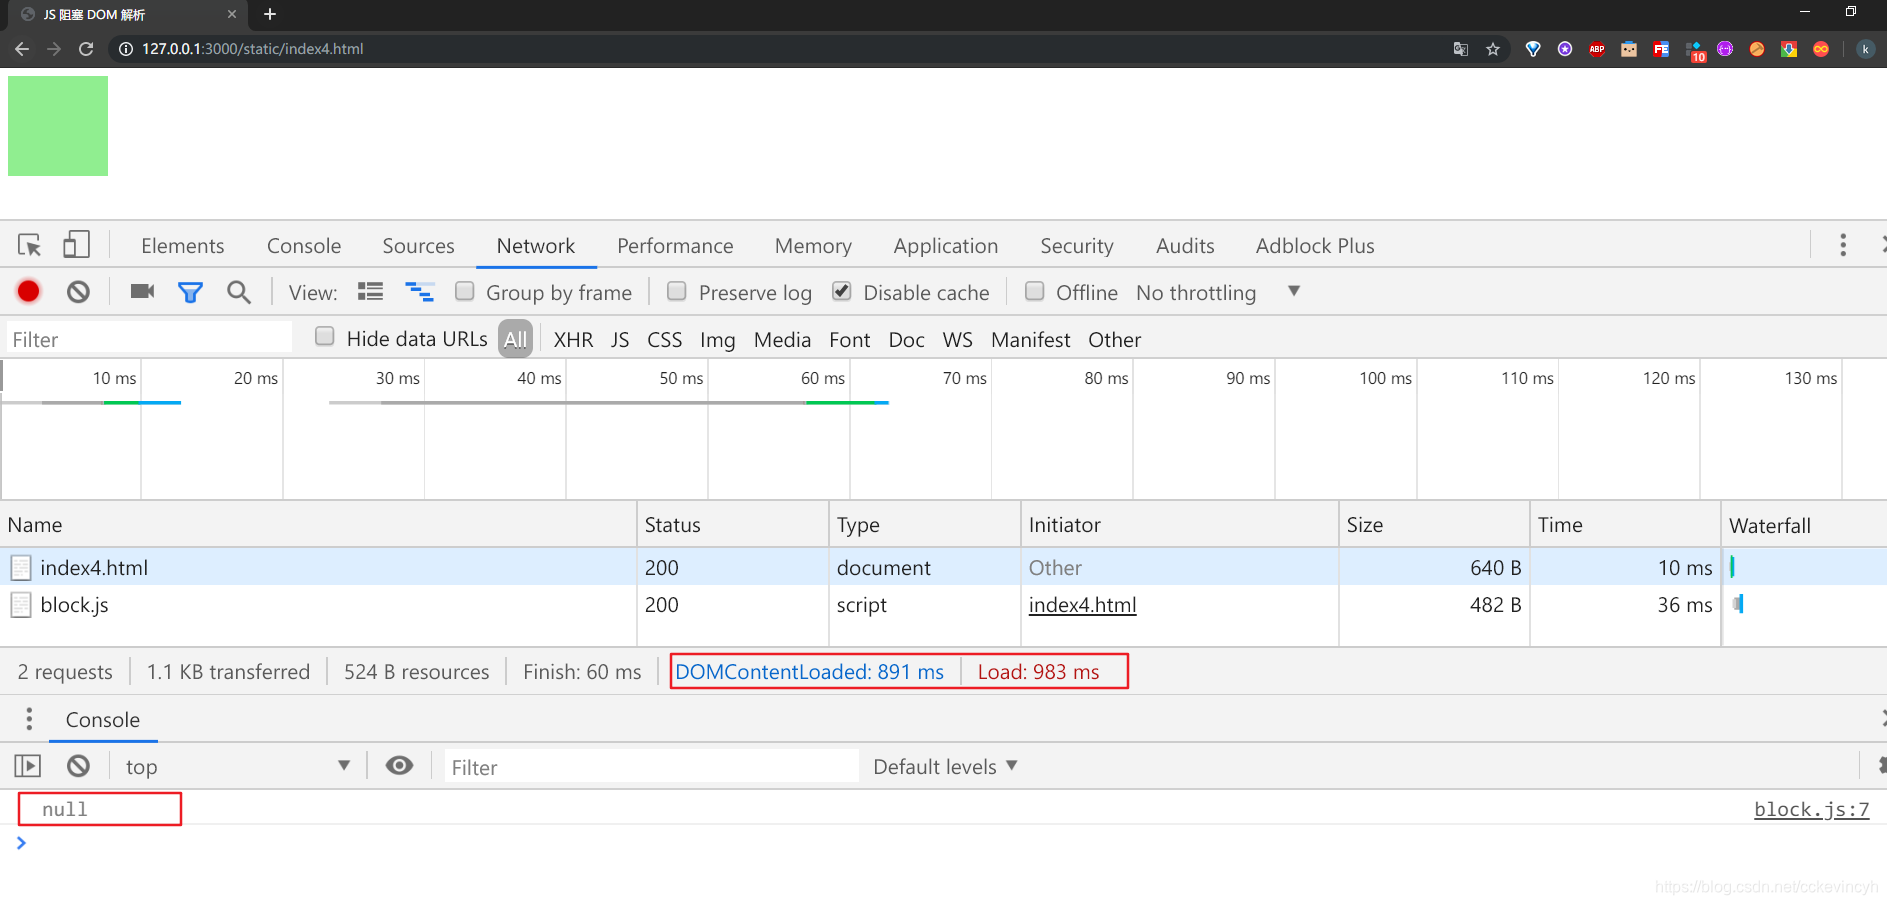Open the network search magnifier
The height and width of the screenshot is (905, 1887).
click(238, 292)
